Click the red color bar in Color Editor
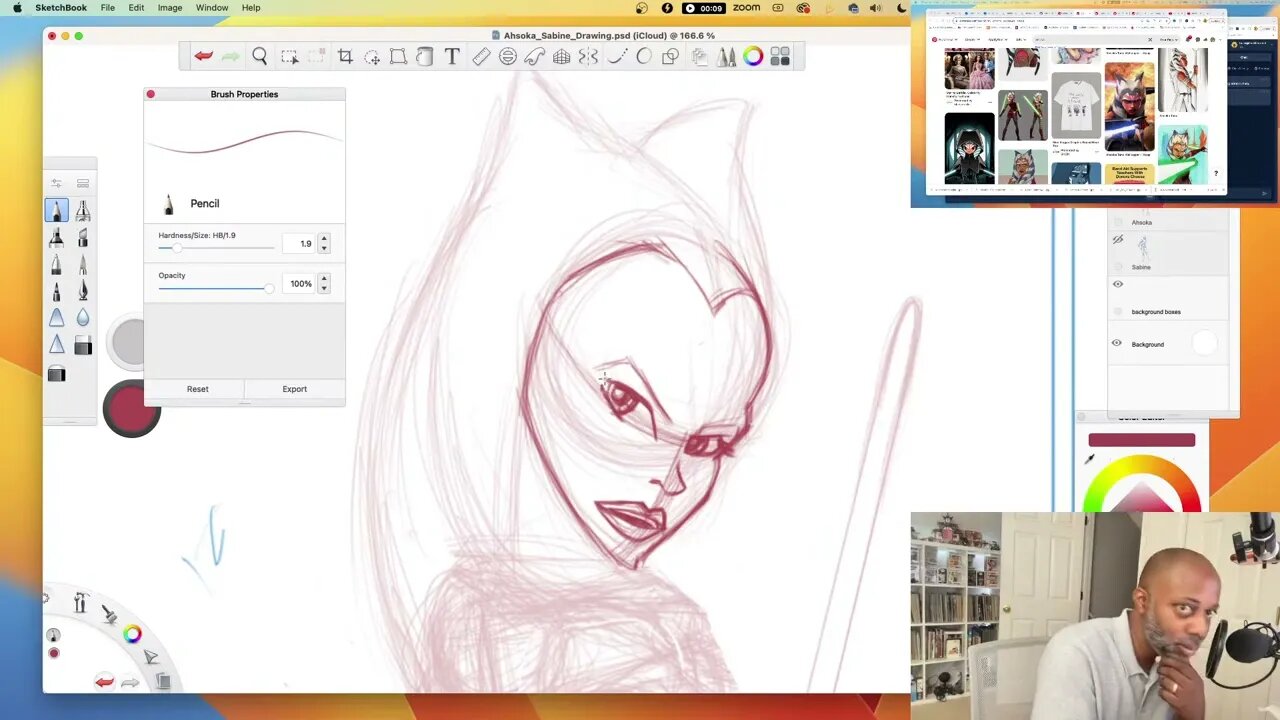The image size is (1280, 720). point(1141,440)
